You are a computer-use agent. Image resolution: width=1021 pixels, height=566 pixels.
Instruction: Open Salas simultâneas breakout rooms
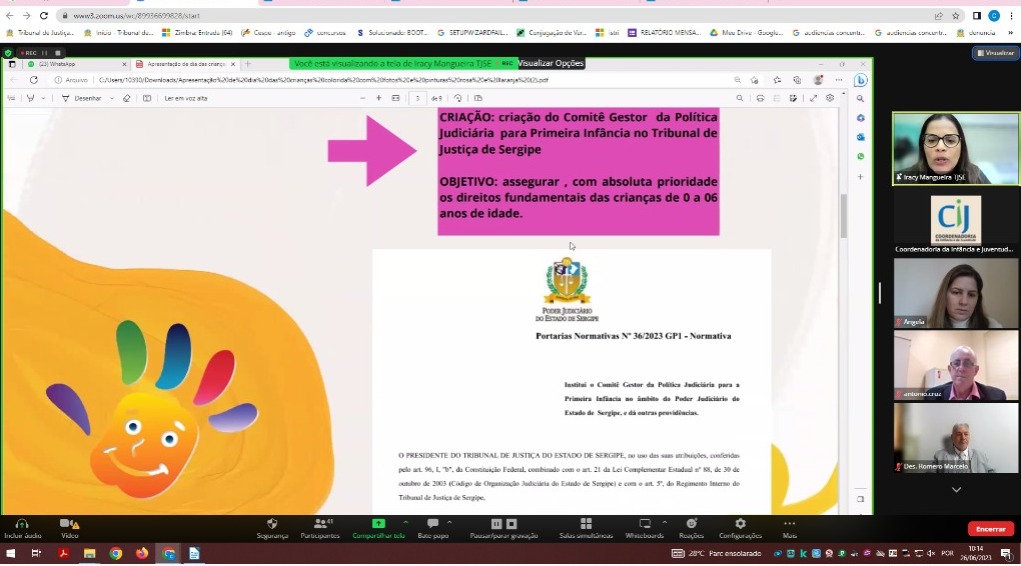click(585, 527)
